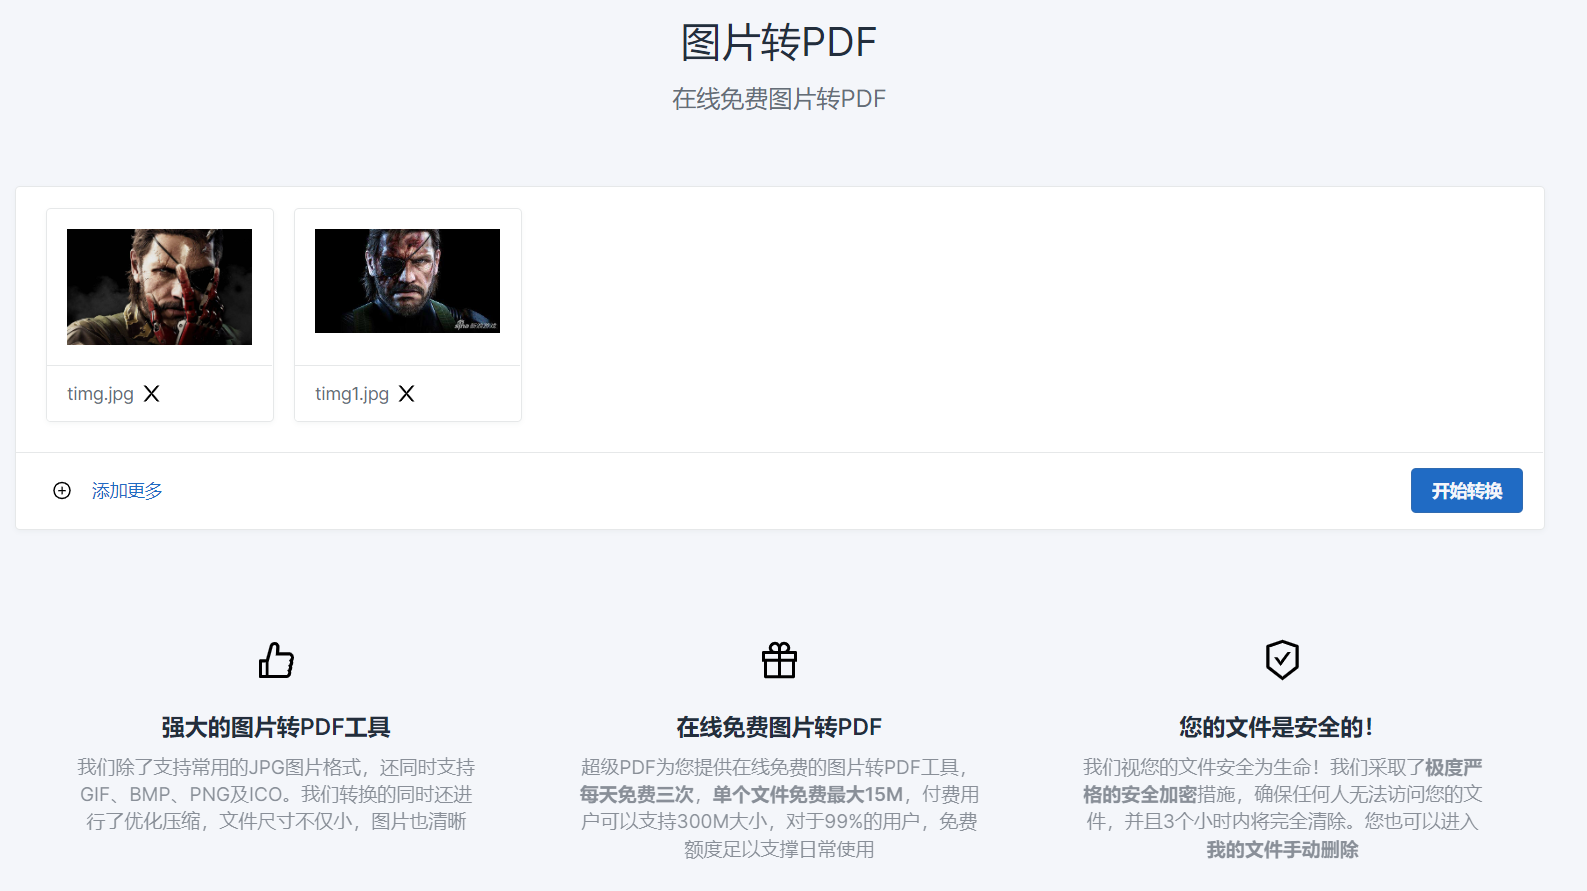Click the 添加更多 link
1587x891 pixels.
[x=127, y=491]
